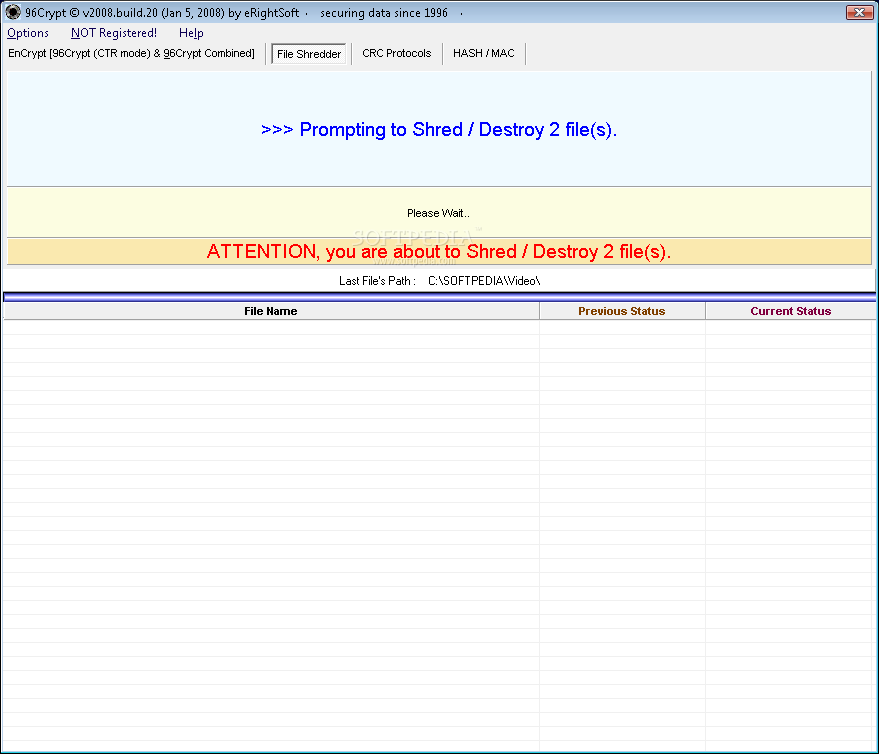Open the HASH / MAC tab

coord(483,53)
